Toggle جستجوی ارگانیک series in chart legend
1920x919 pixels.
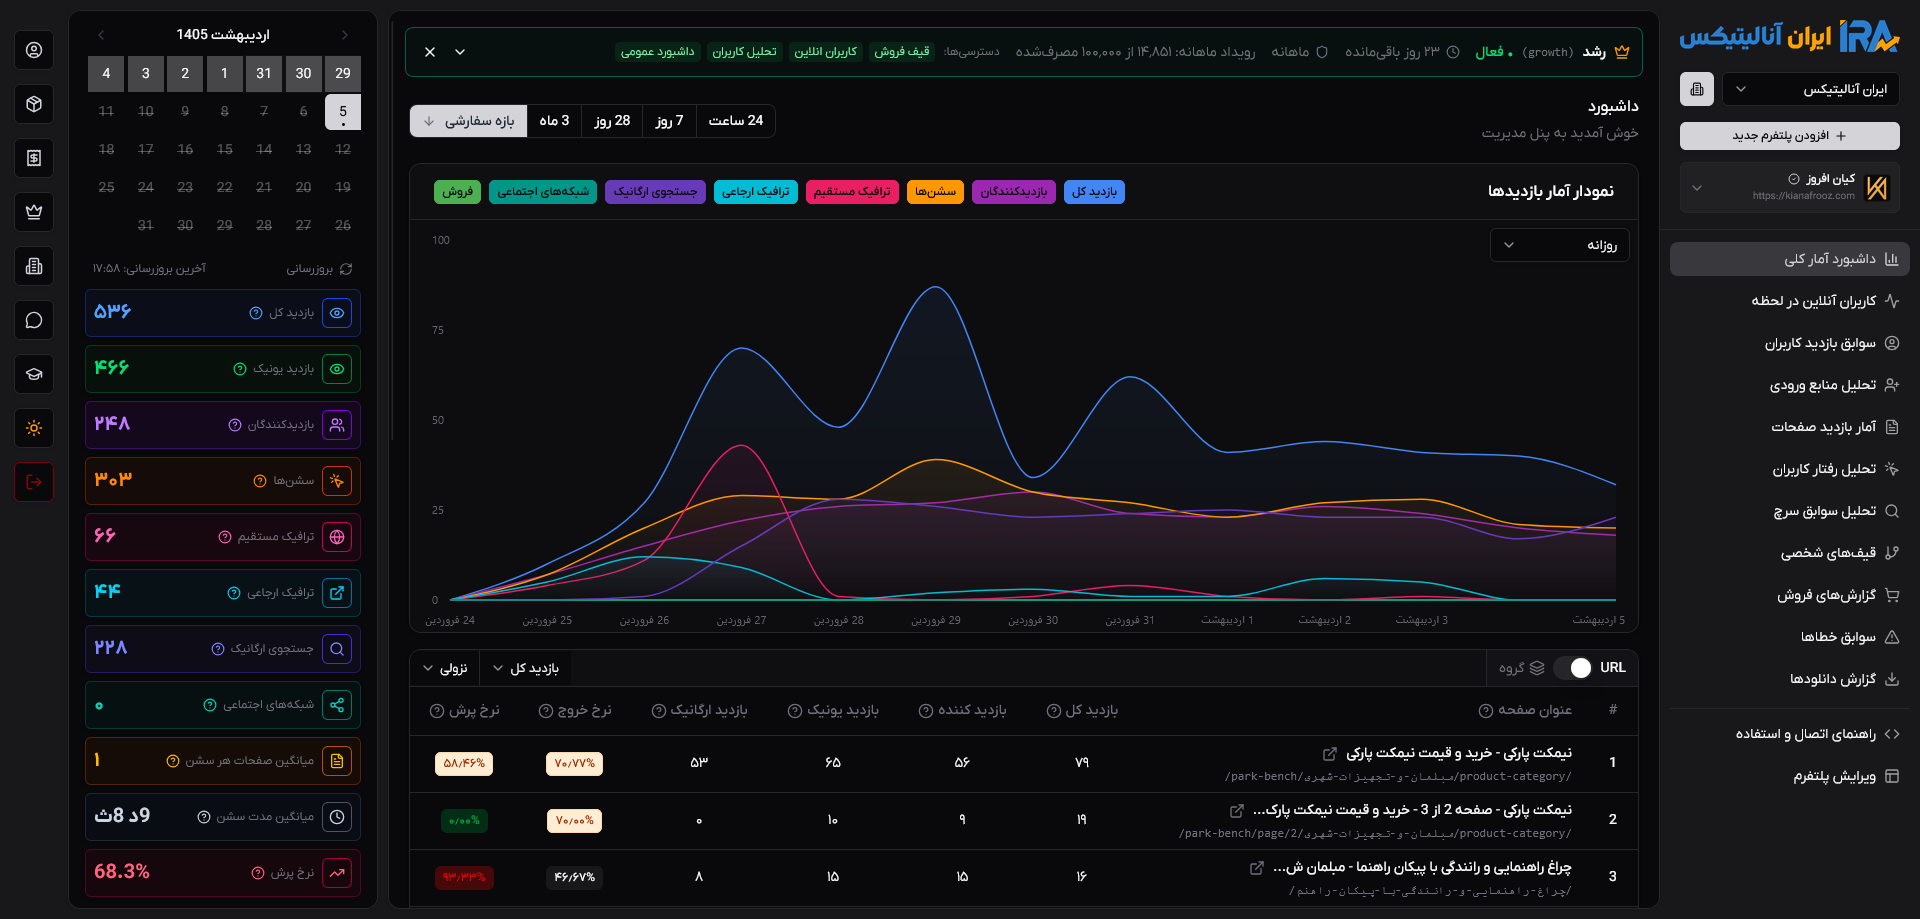655,192
